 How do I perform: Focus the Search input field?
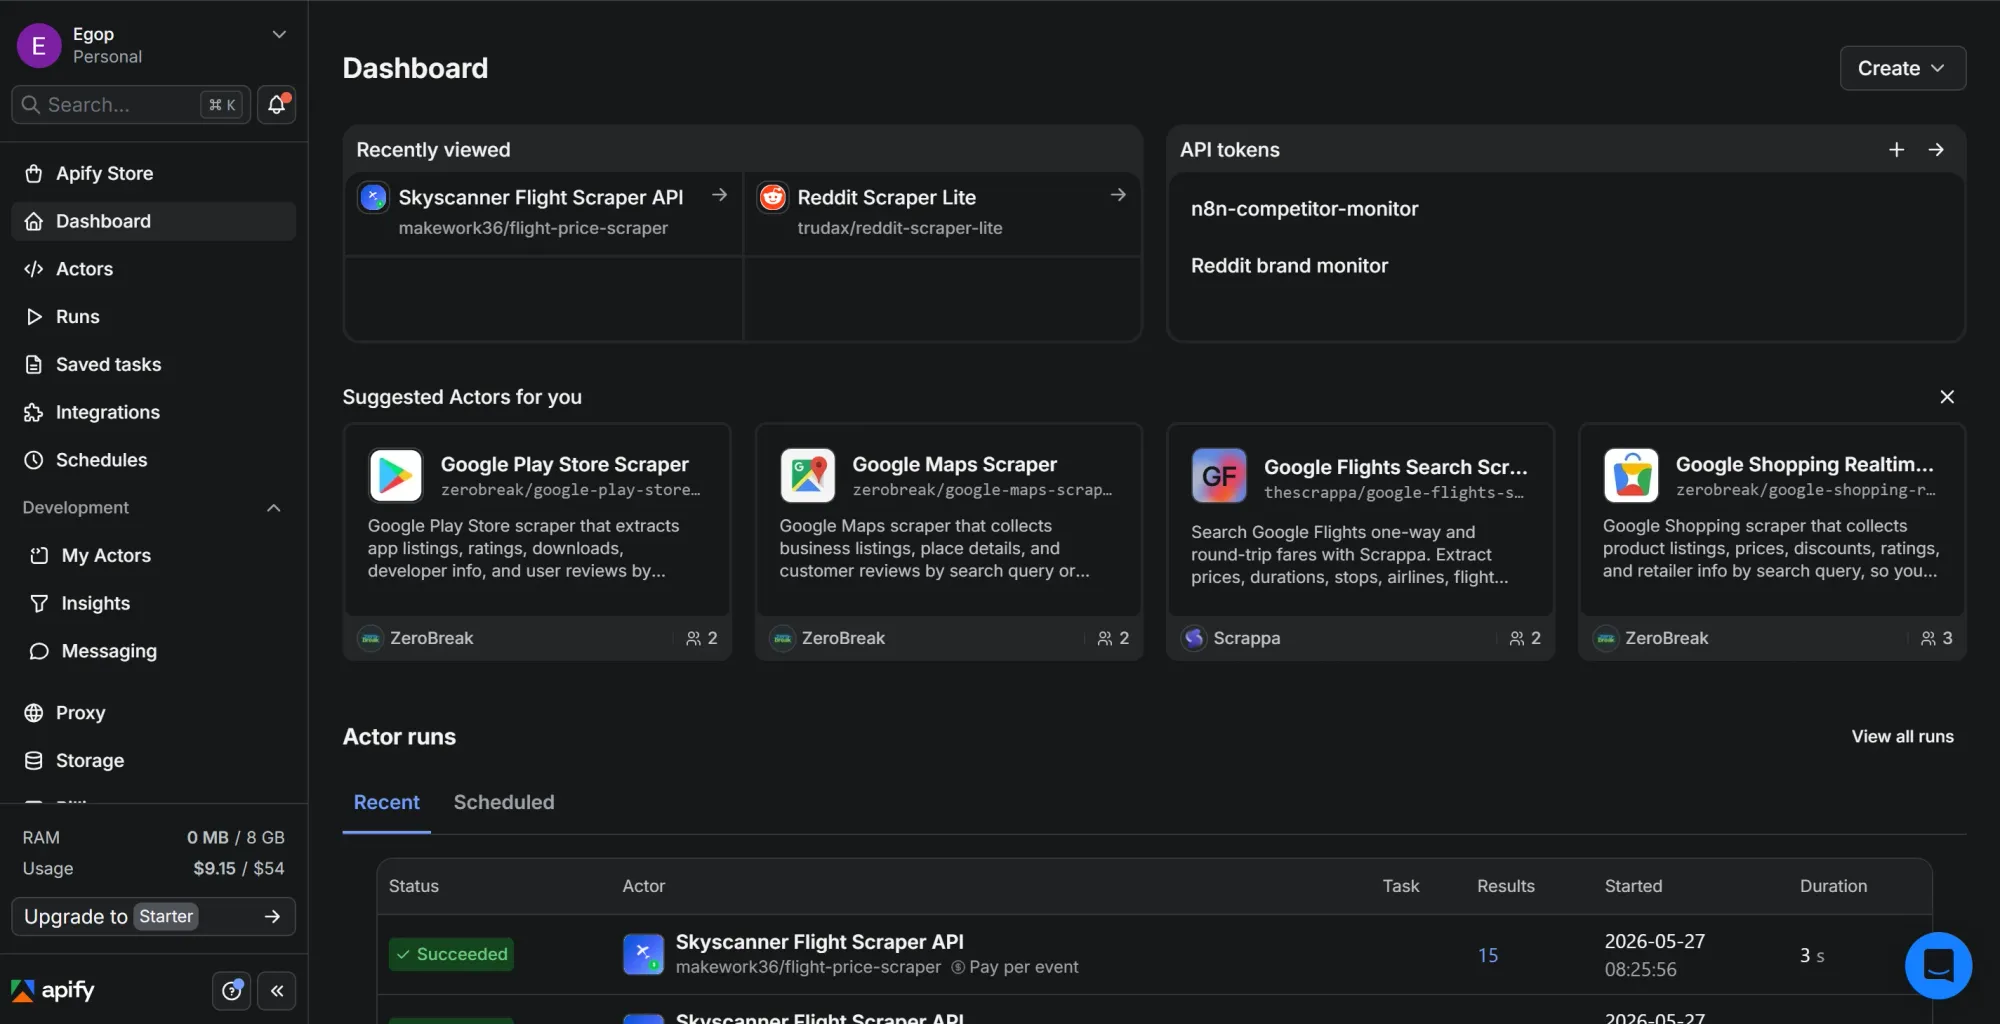click(x=131, y=104)
